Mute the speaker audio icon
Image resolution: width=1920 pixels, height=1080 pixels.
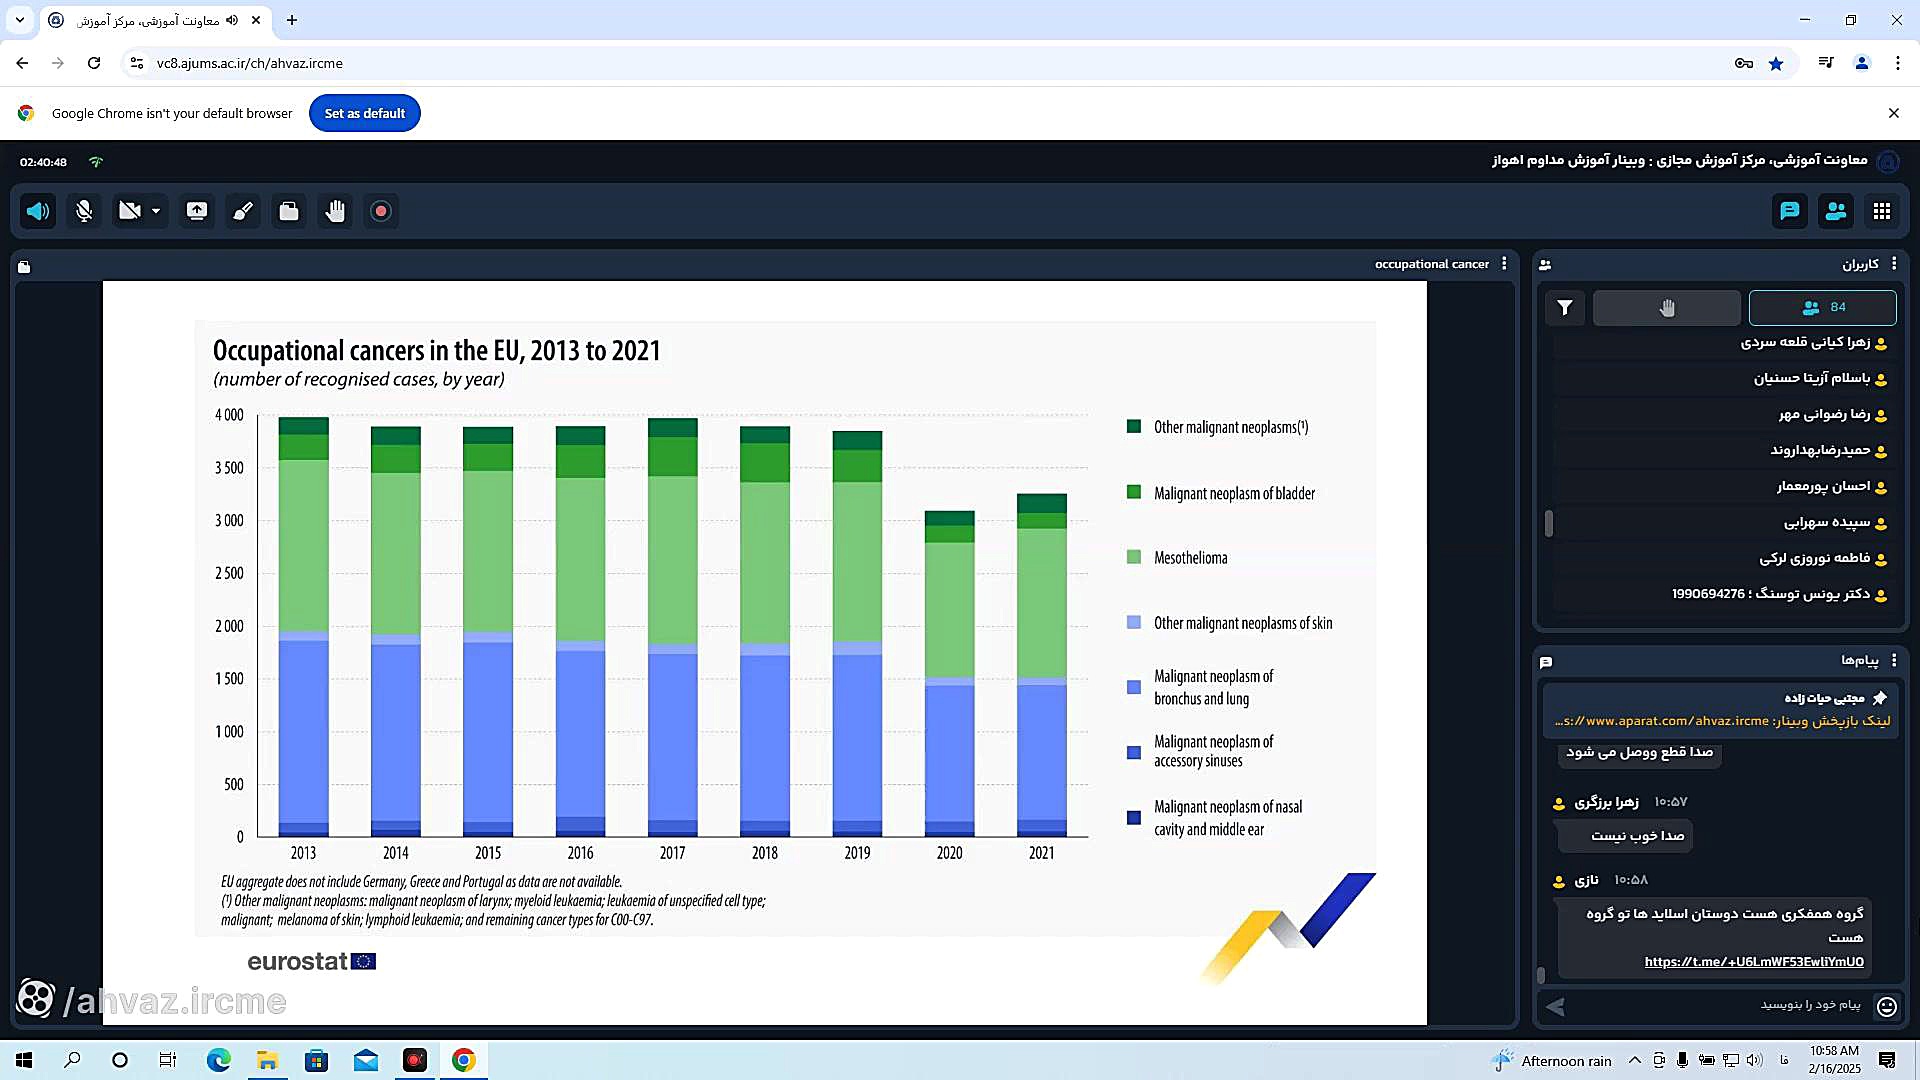tap(38, 211)
